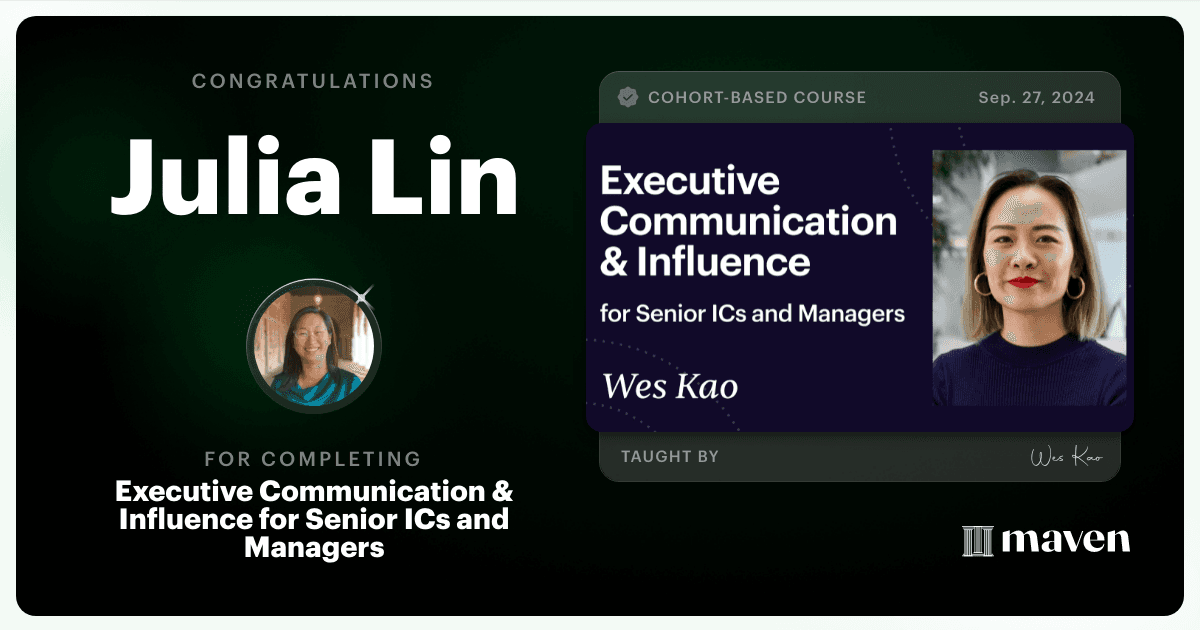Open Julia Lin's circular profile photo
The height and width of the screenshot is (630, 1200).
[314, 347]
